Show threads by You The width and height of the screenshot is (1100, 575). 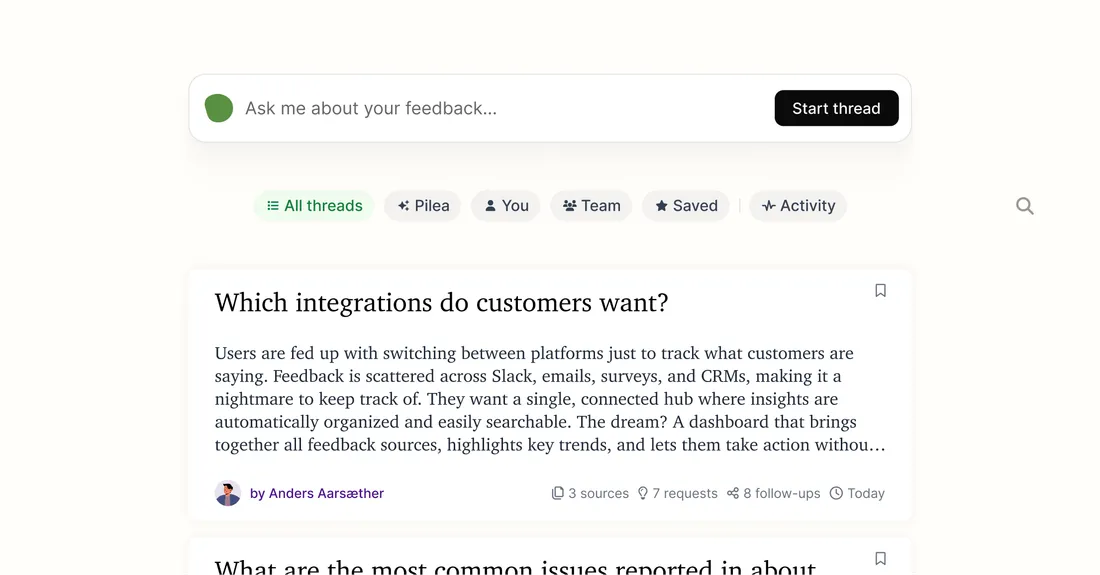click(506, 205)
